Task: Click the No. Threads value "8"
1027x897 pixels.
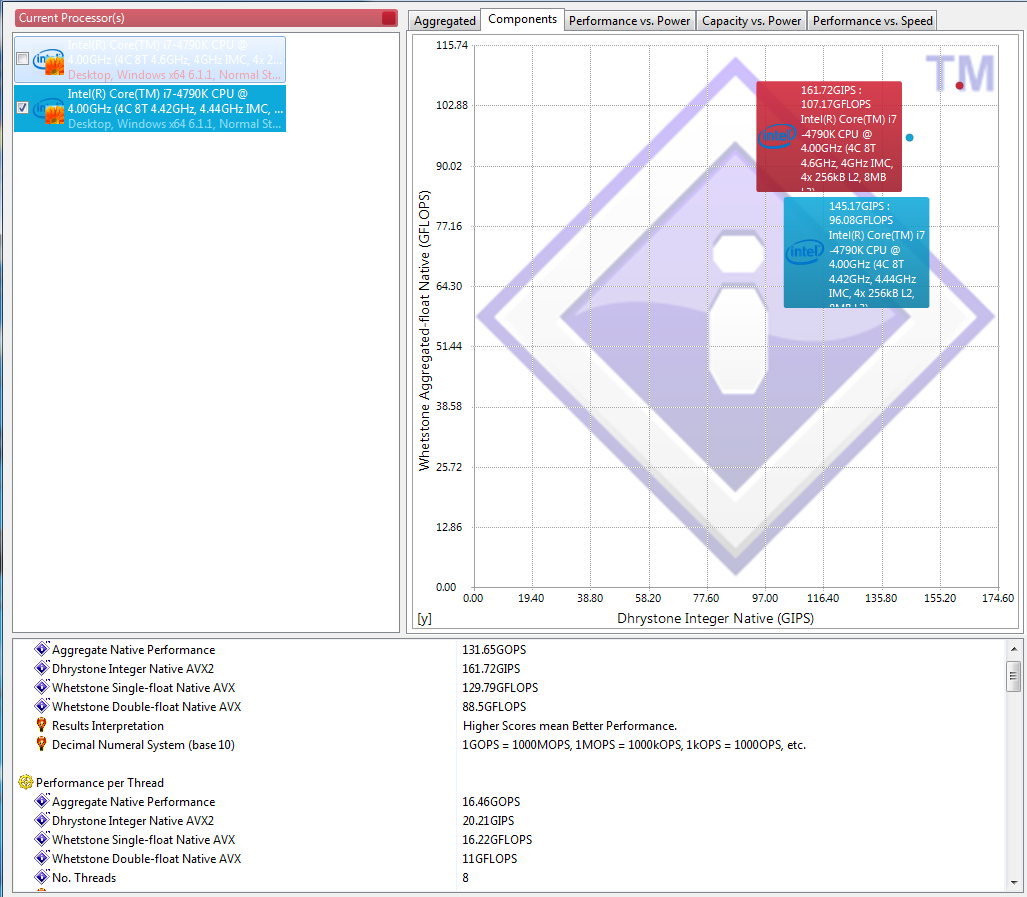Action: point(466,877)
